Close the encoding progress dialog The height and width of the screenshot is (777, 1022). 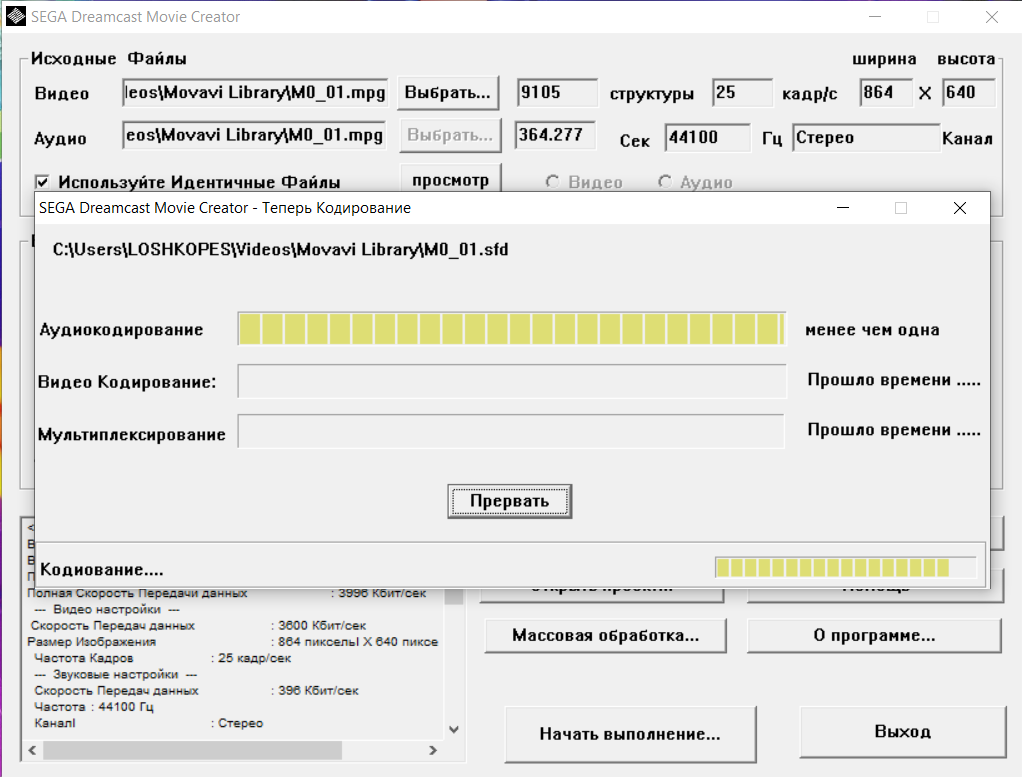pos(959,208)
